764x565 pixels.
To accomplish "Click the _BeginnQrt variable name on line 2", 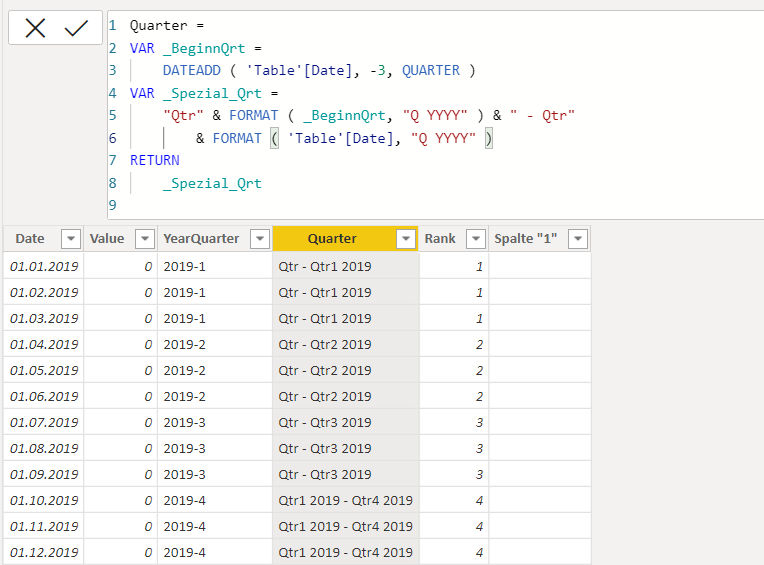I will [204, 48].
